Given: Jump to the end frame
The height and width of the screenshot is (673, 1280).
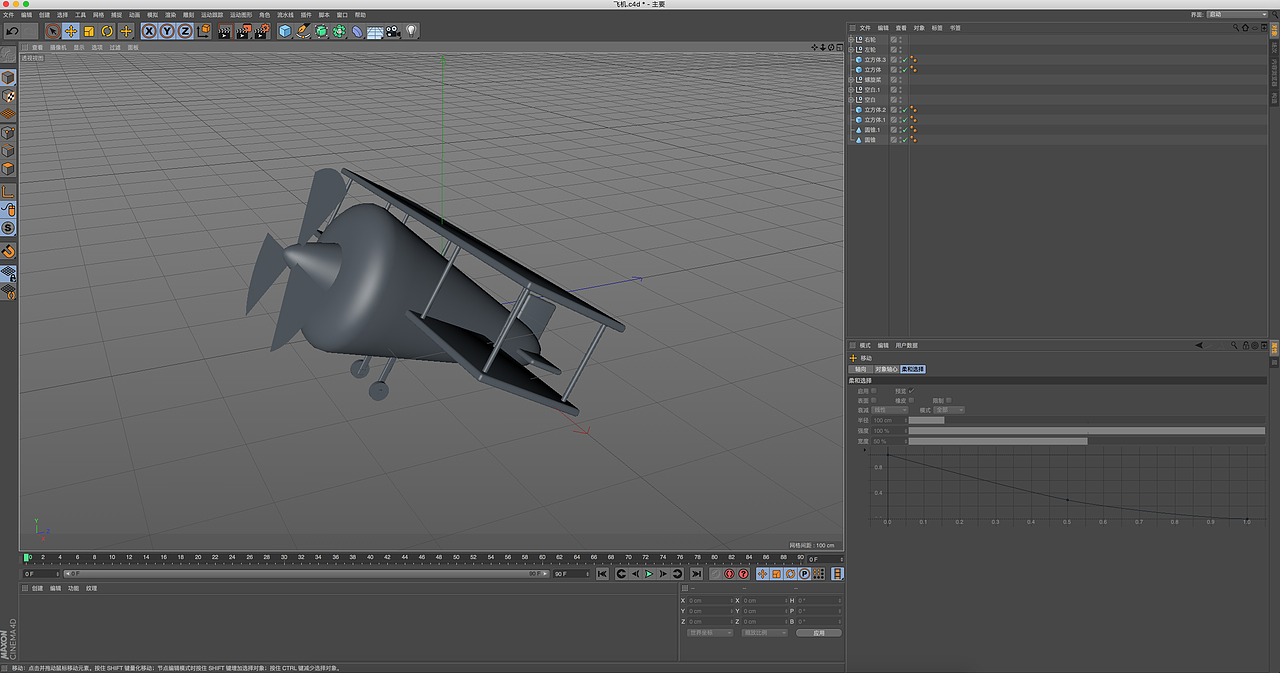Looking at the screenshot, I should pyautogui.click(x=696, y=574).
